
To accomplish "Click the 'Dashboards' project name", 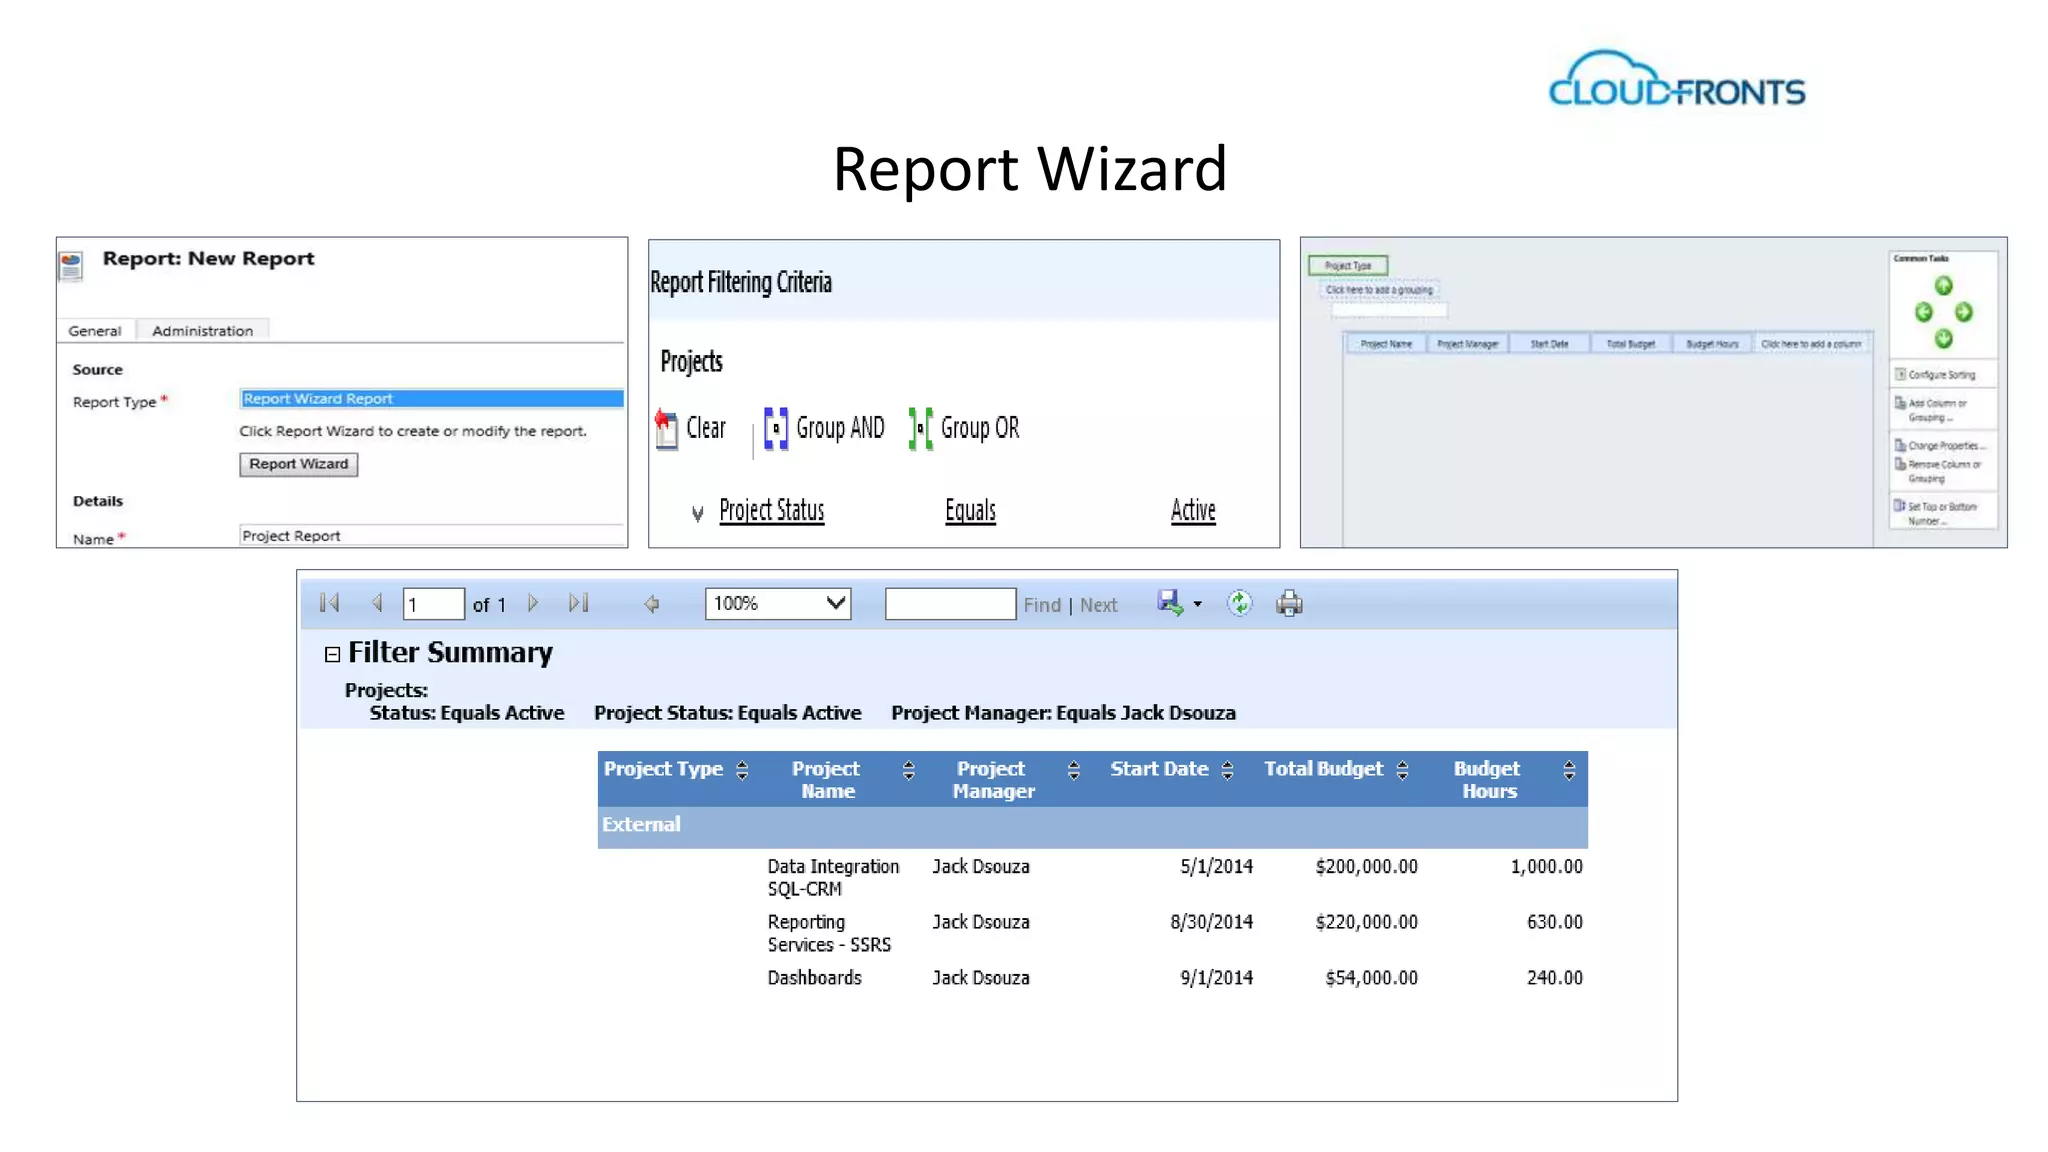I will tap(814, 978).
